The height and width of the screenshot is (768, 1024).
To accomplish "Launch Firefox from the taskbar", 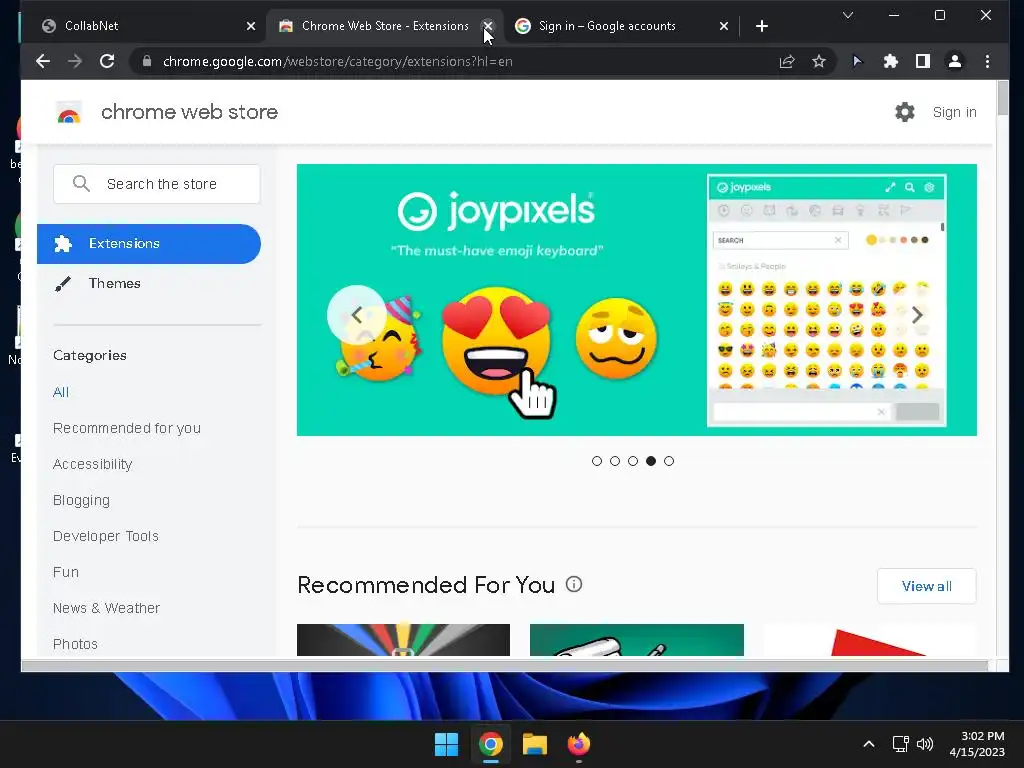I will pos(579,744).
